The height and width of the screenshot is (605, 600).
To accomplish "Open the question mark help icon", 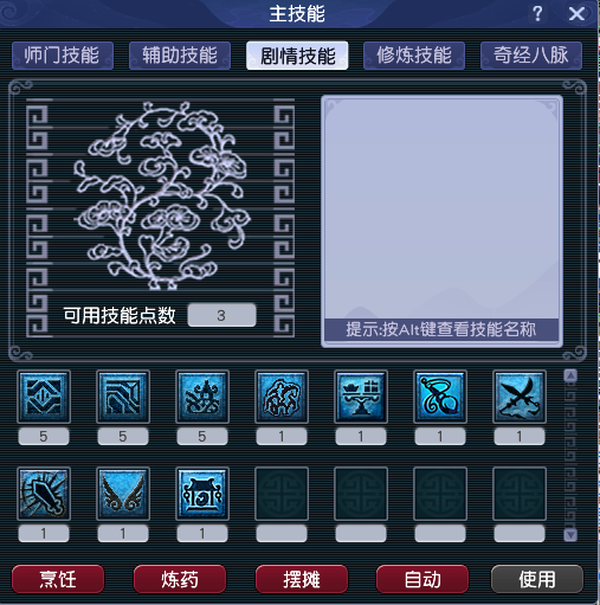I will 537,14.
